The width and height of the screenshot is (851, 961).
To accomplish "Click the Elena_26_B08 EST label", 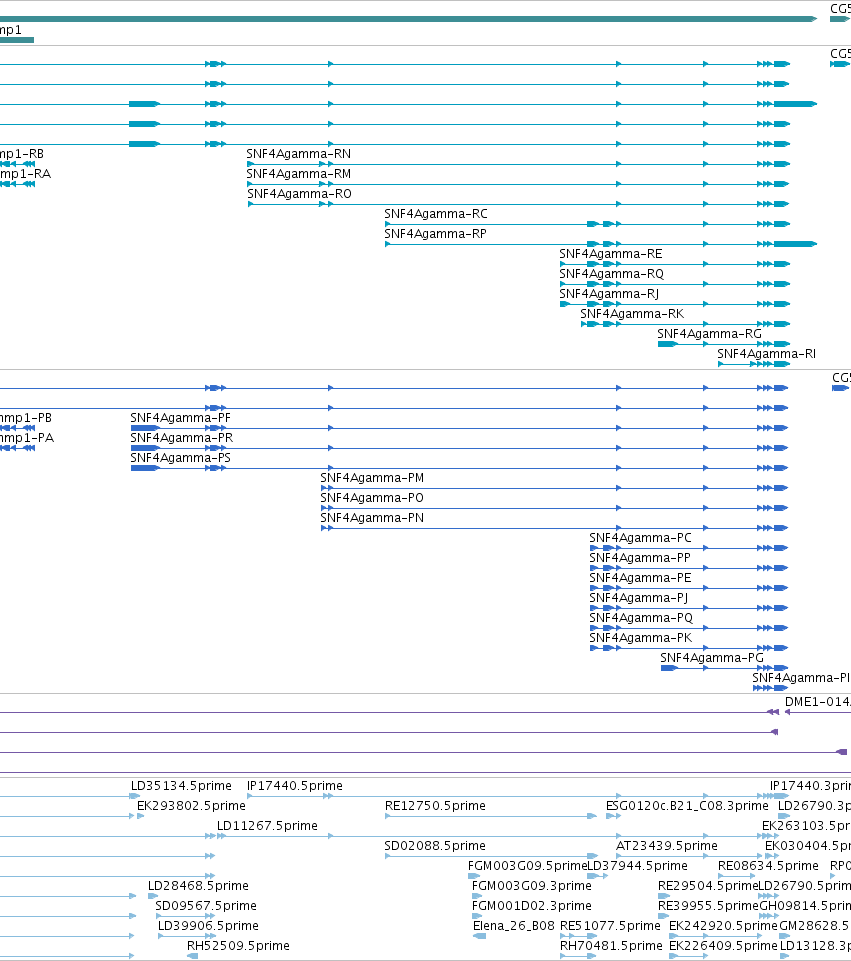I will [x=514, y=926].
